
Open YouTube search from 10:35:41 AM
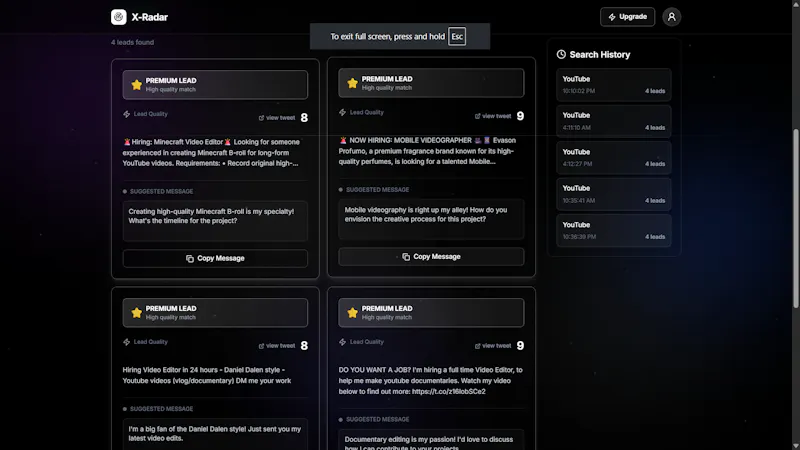pos(613,194)
